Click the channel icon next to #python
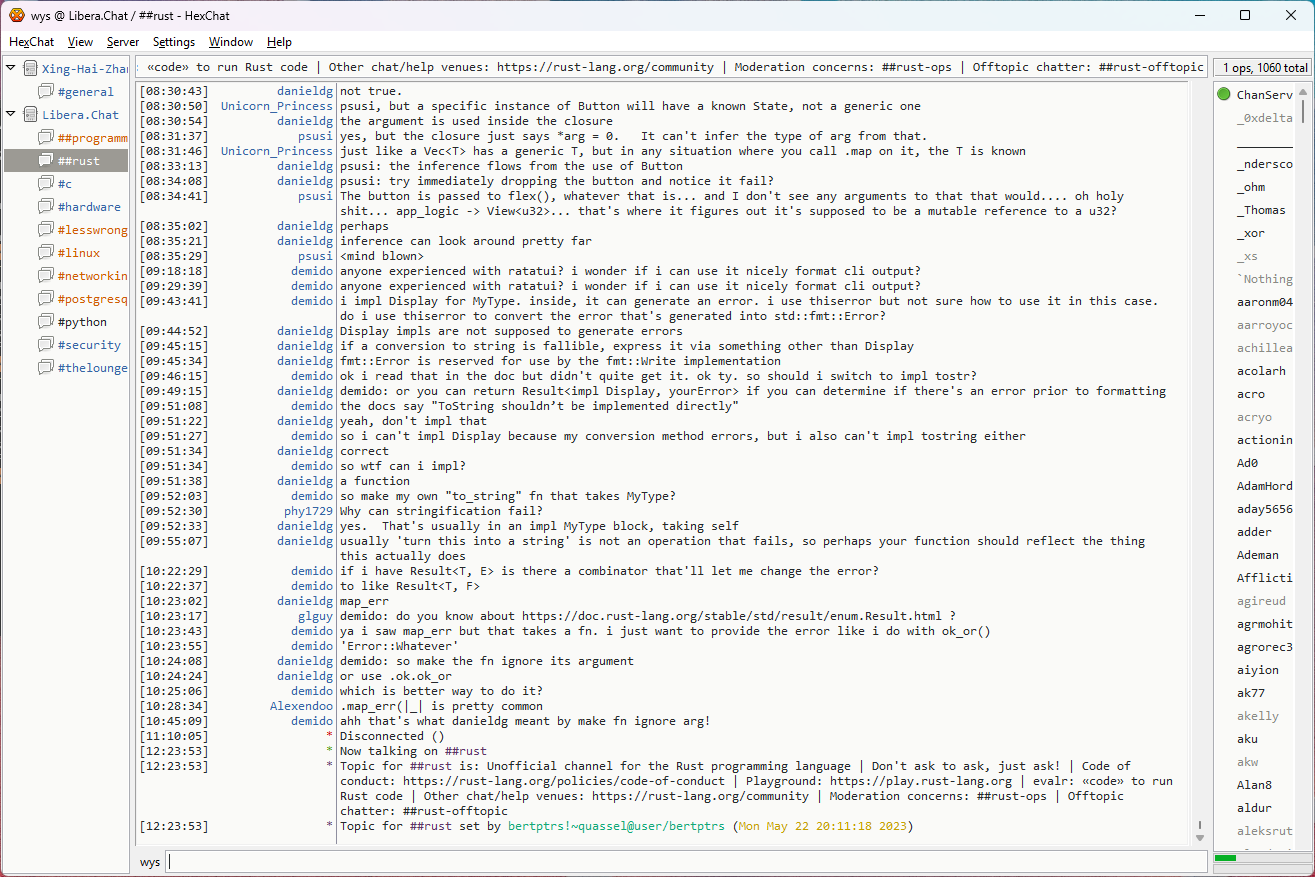This screenshot has width=1315, height=877. (x=46, y=322)
